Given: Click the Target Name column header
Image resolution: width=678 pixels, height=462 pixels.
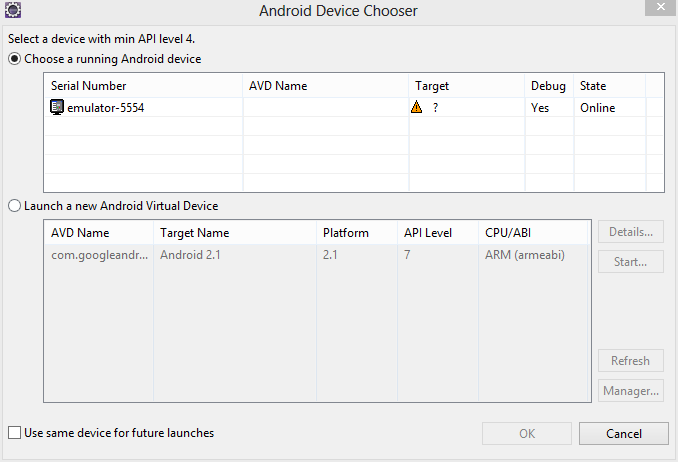Looking at the screenshot, I should (x=235, y=233).
